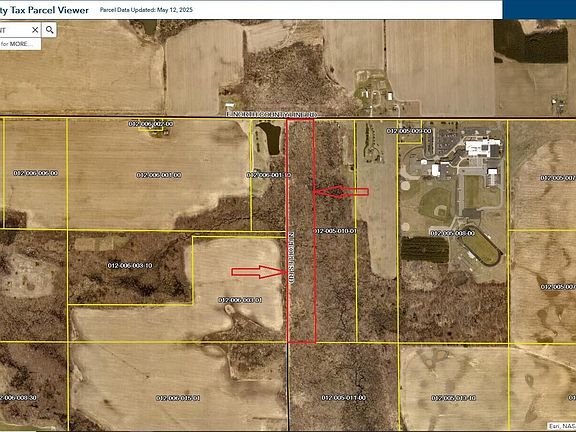
Task: Select parcel labeled 012-006-005-00
Action: coord(36,173)
